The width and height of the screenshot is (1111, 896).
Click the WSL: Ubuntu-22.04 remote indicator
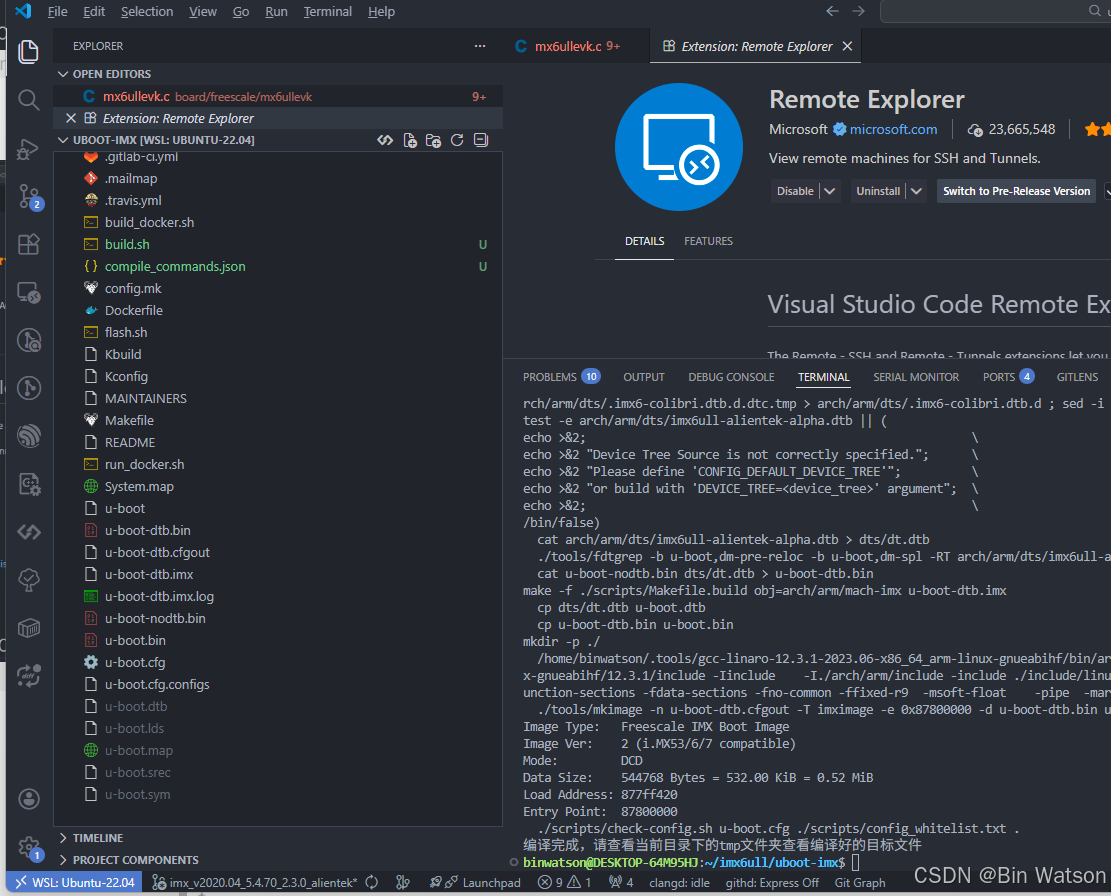pos(75,883)
